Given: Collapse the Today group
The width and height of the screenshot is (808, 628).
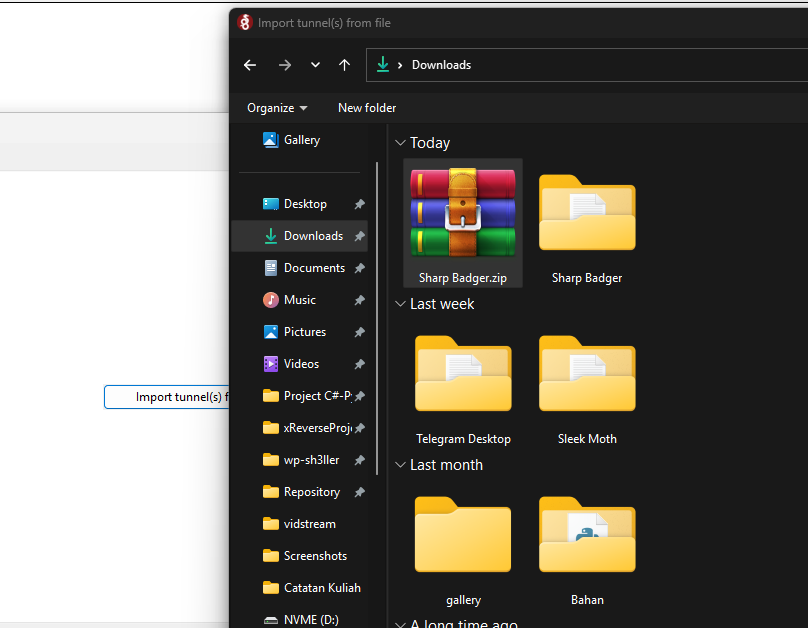Looking at the screenshot, I should pyautogui.click(x=401, y=143).
